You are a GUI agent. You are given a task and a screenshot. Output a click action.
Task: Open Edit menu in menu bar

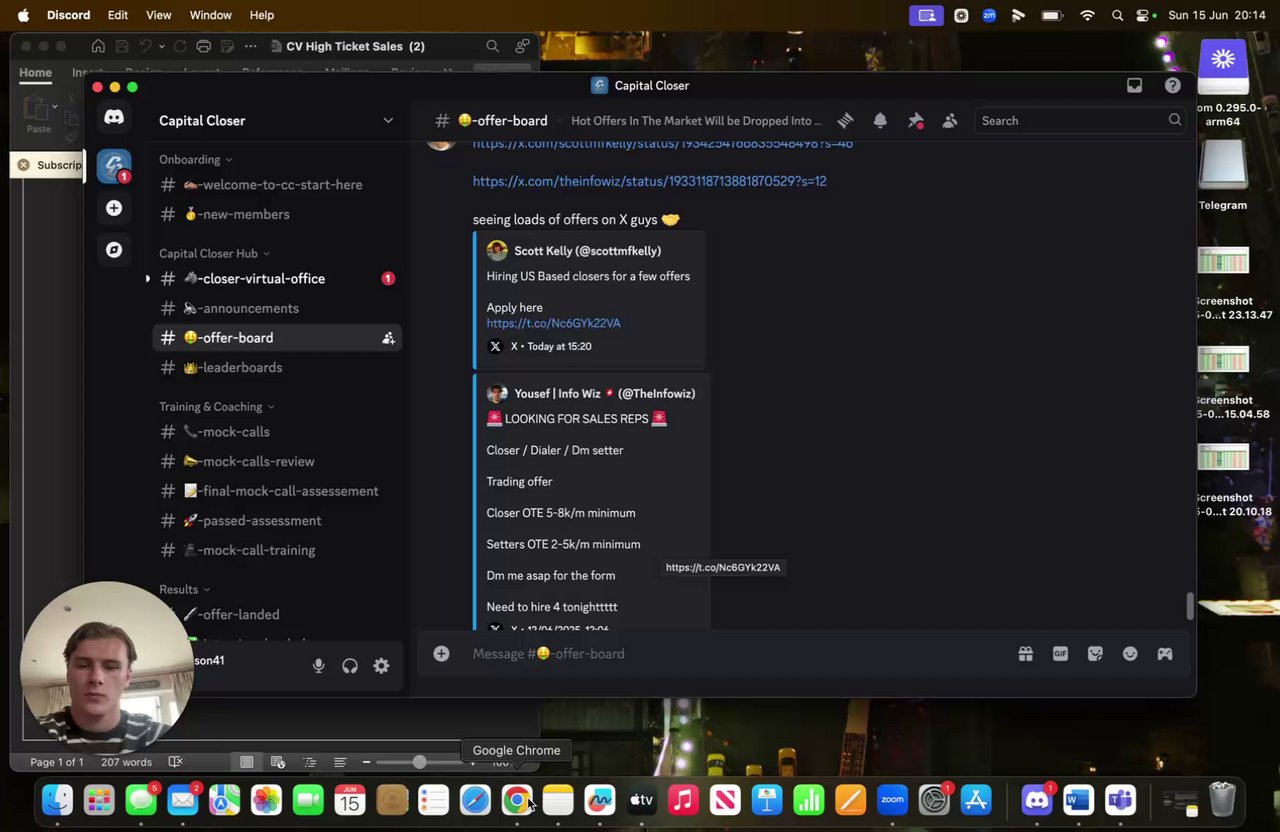[x=117, y=15]
